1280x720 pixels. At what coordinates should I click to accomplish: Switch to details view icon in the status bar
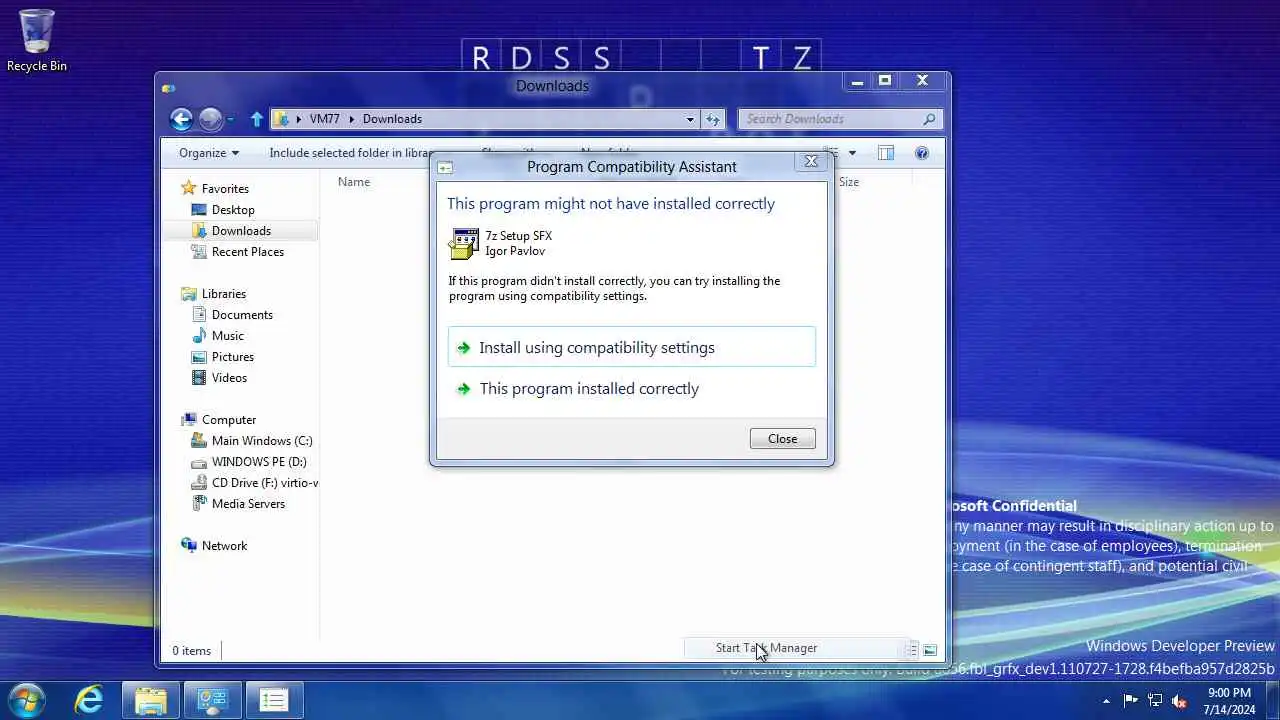click(911, 650)
